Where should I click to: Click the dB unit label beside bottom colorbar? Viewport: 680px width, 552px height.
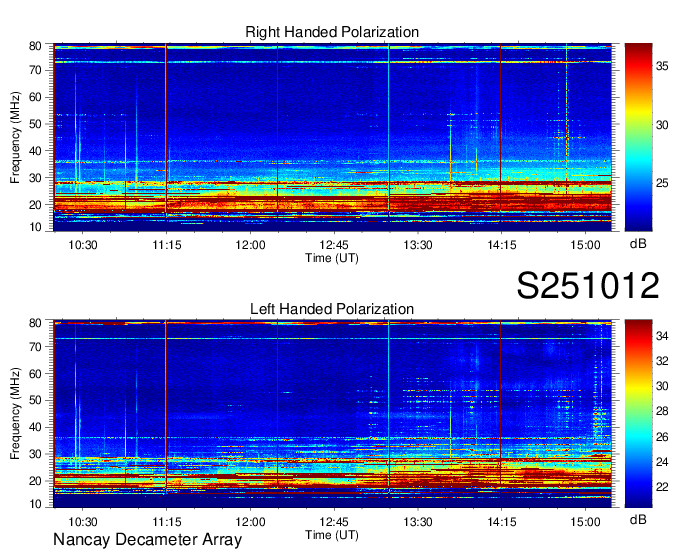(637, 520)
